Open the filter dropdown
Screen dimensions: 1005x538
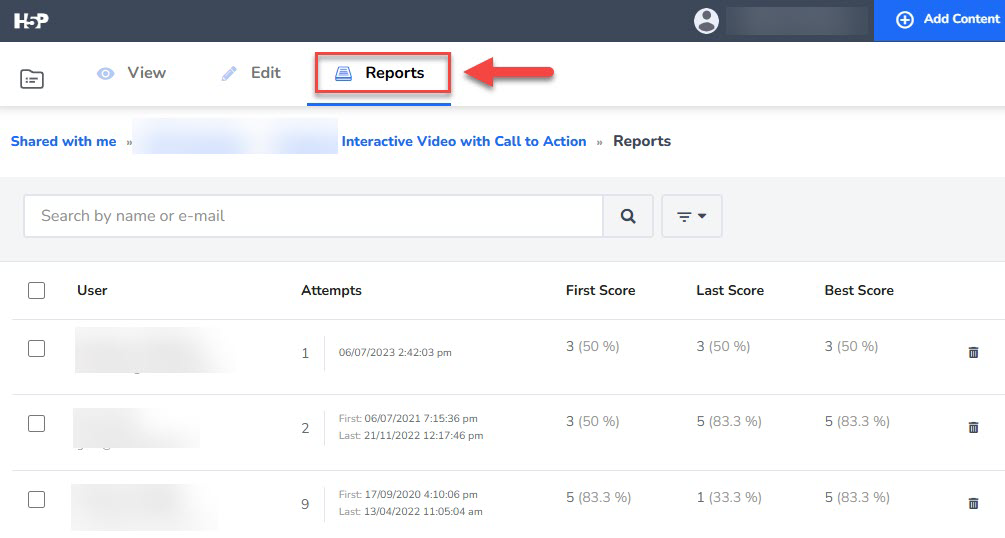coord(692,216)
